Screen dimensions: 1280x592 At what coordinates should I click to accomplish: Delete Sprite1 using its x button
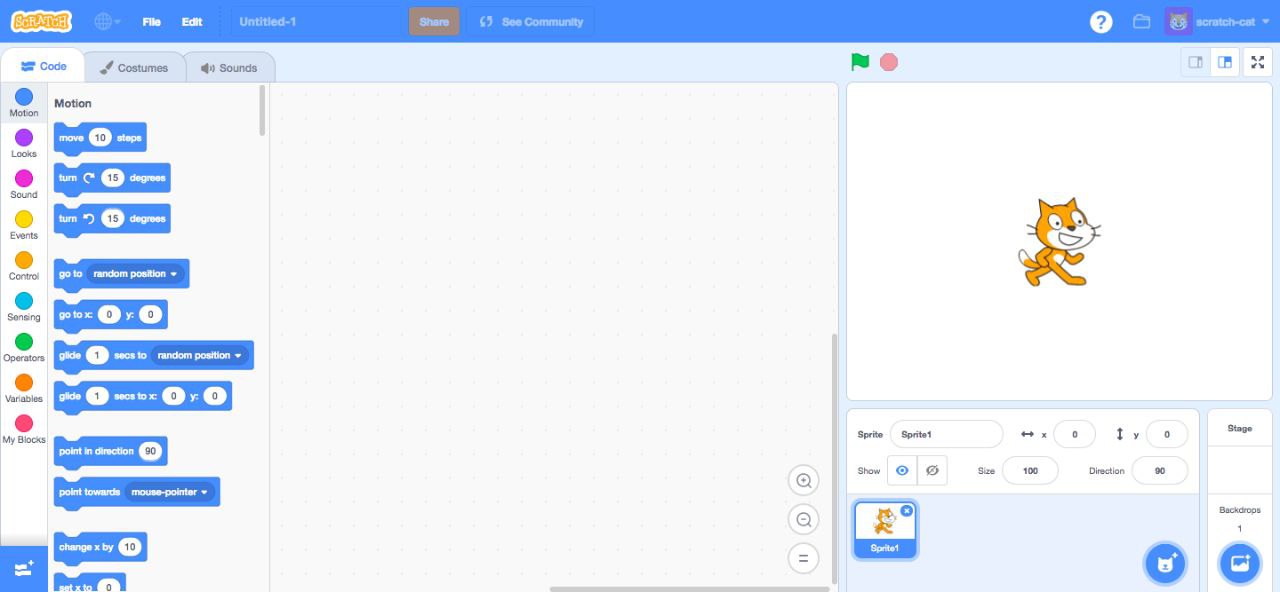tap(907, 510)
